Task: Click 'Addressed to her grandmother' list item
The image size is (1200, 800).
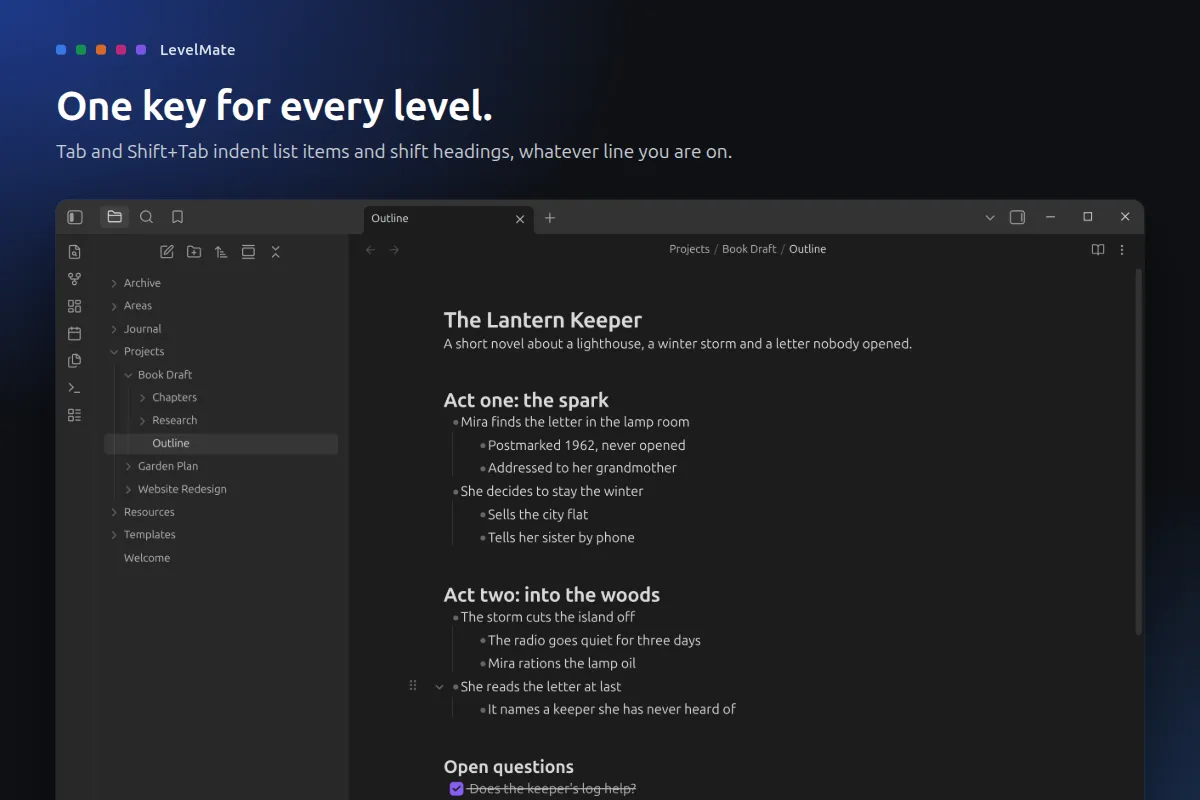Action: click(x=582, y=468)
